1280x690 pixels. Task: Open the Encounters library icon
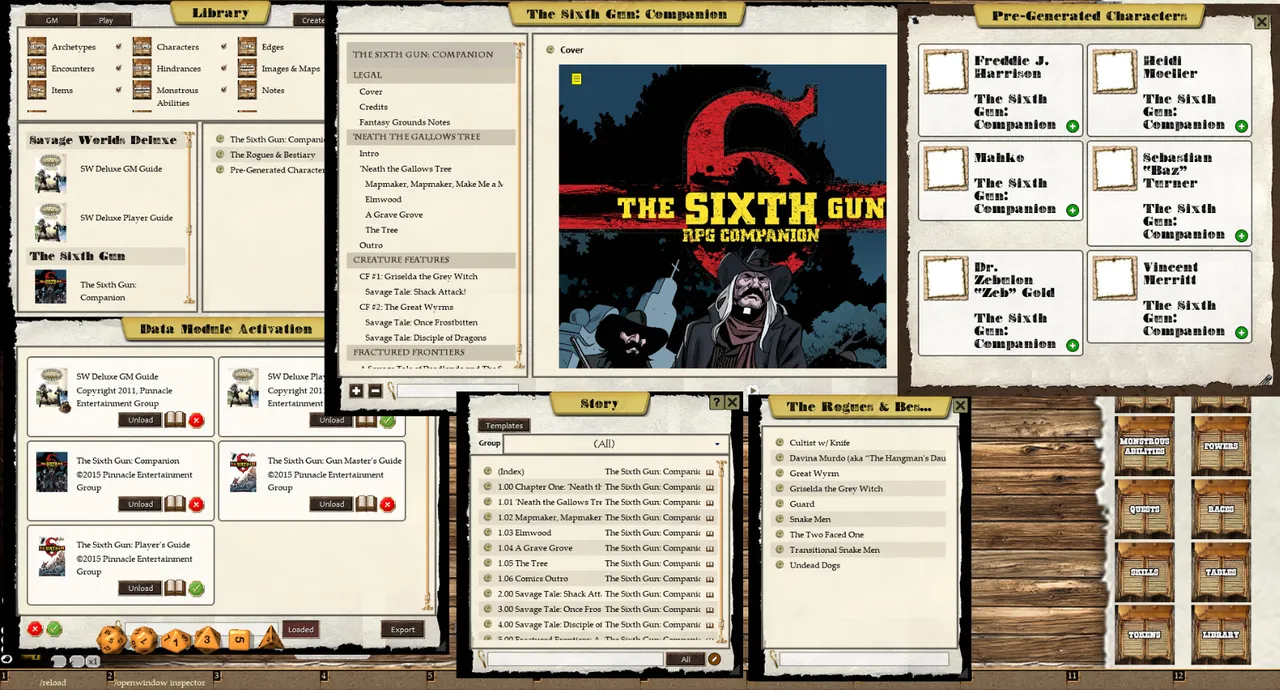[x=37, y=69]
